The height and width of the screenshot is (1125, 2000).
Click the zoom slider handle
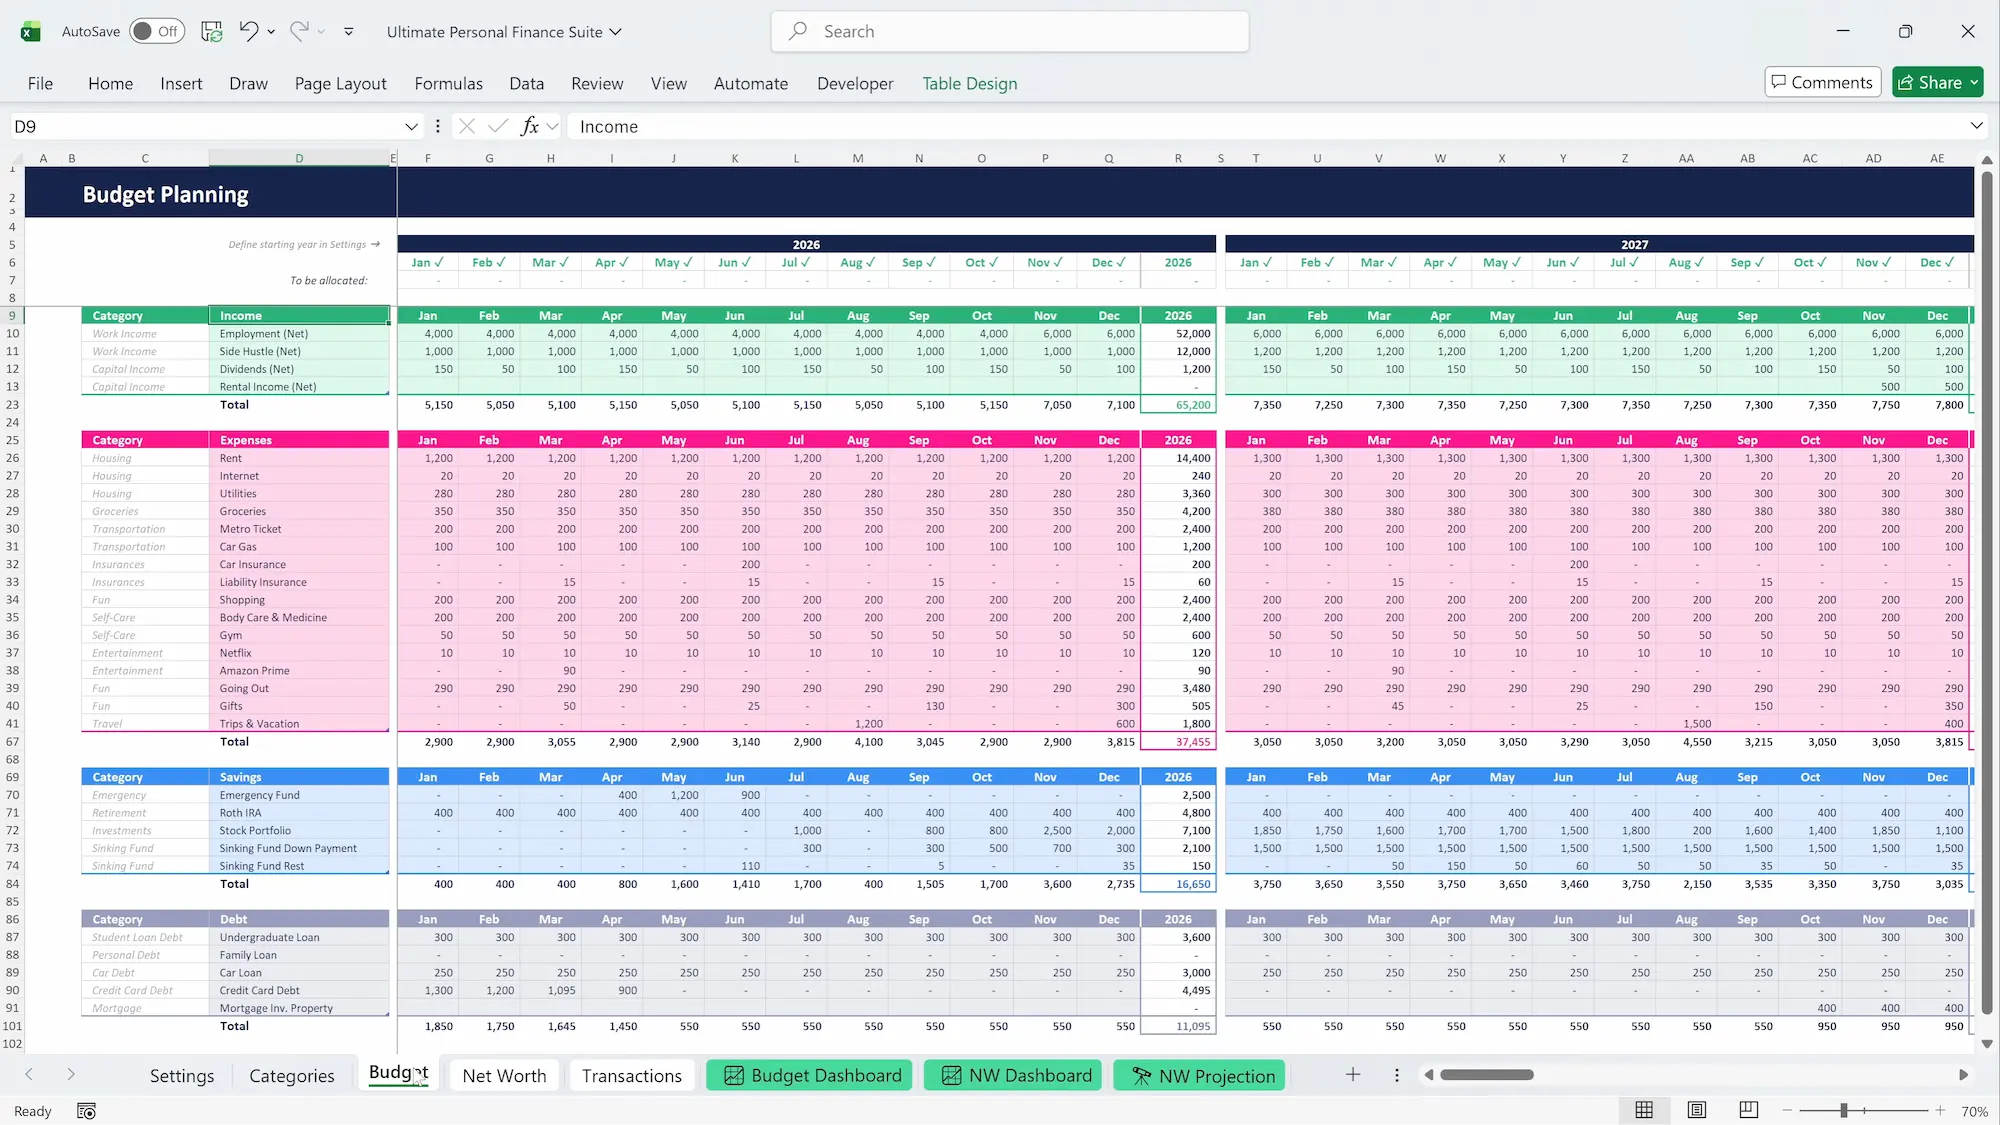pos(1843,1110)
